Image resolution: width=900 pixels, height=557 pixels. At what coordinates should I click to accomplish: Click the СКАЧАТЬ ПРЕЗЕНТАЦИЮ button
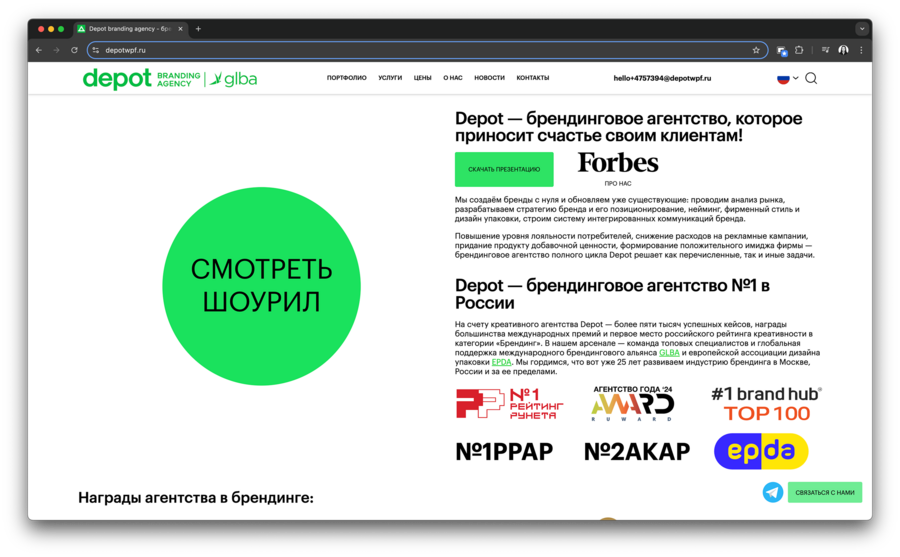504,169
